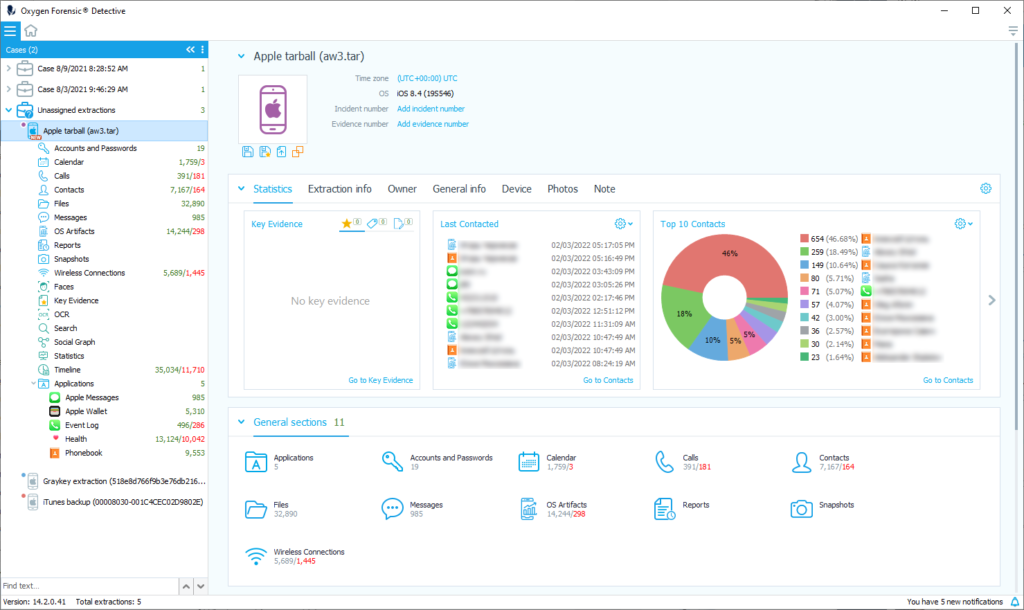This screenshot has width=1024, height=610.
Task: Click the OS Artifacts icon in General sections
Action: click(528, 509)
